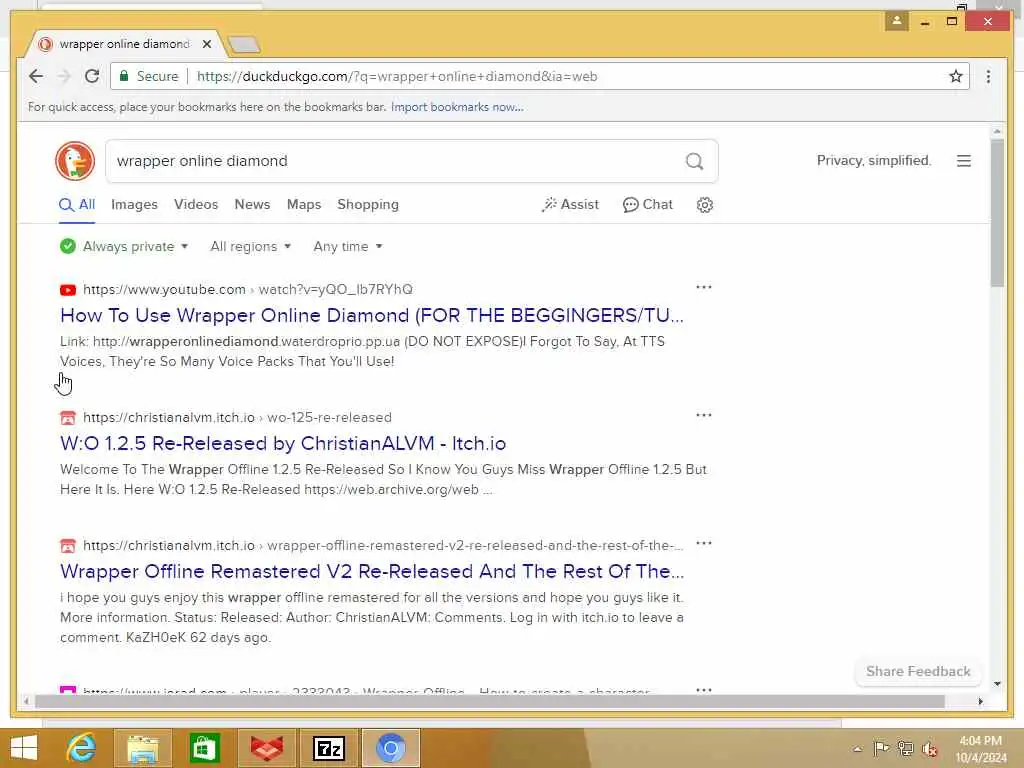Click the Chromium taskbar icon
This screenshot has height=768, width=1024.
pos(391,748)
